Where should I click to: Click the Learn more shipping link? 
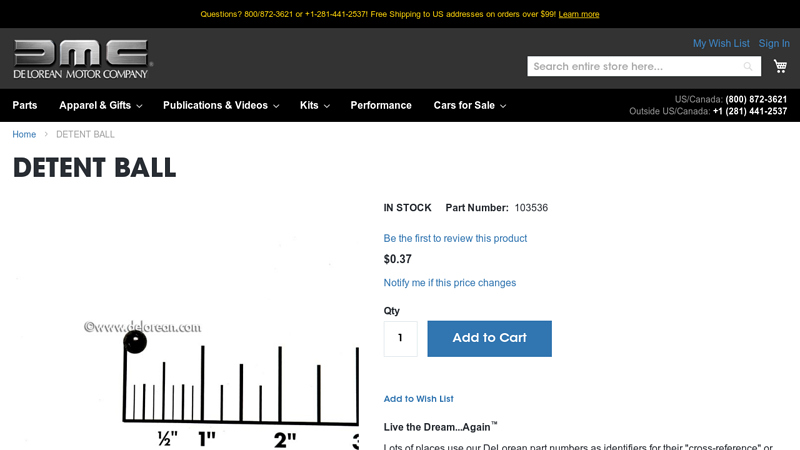pos(579,14)
